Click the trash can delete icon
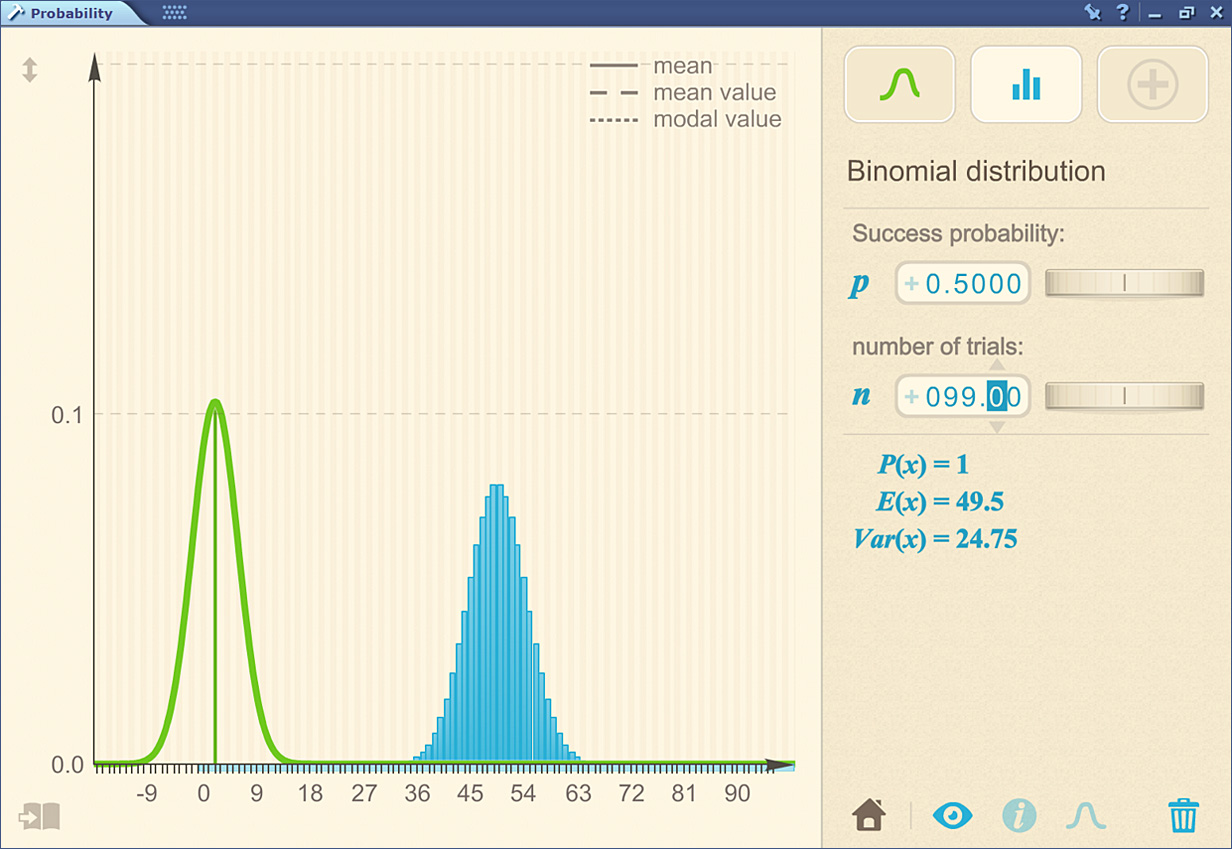This screenshot has width=1232, height=849. click(1183, 815)
